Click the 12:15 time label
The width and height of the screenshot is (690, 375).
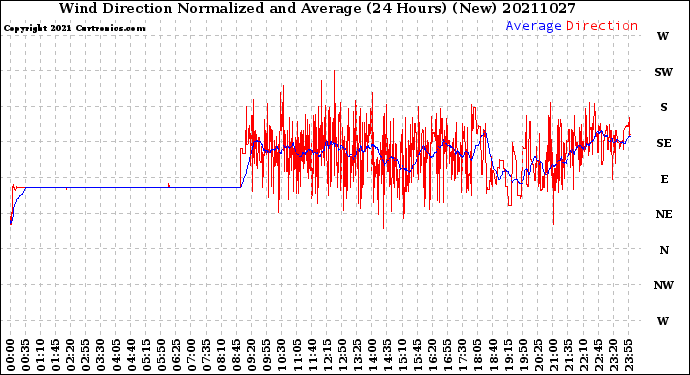pyautogui.click(x=327, y=355)
